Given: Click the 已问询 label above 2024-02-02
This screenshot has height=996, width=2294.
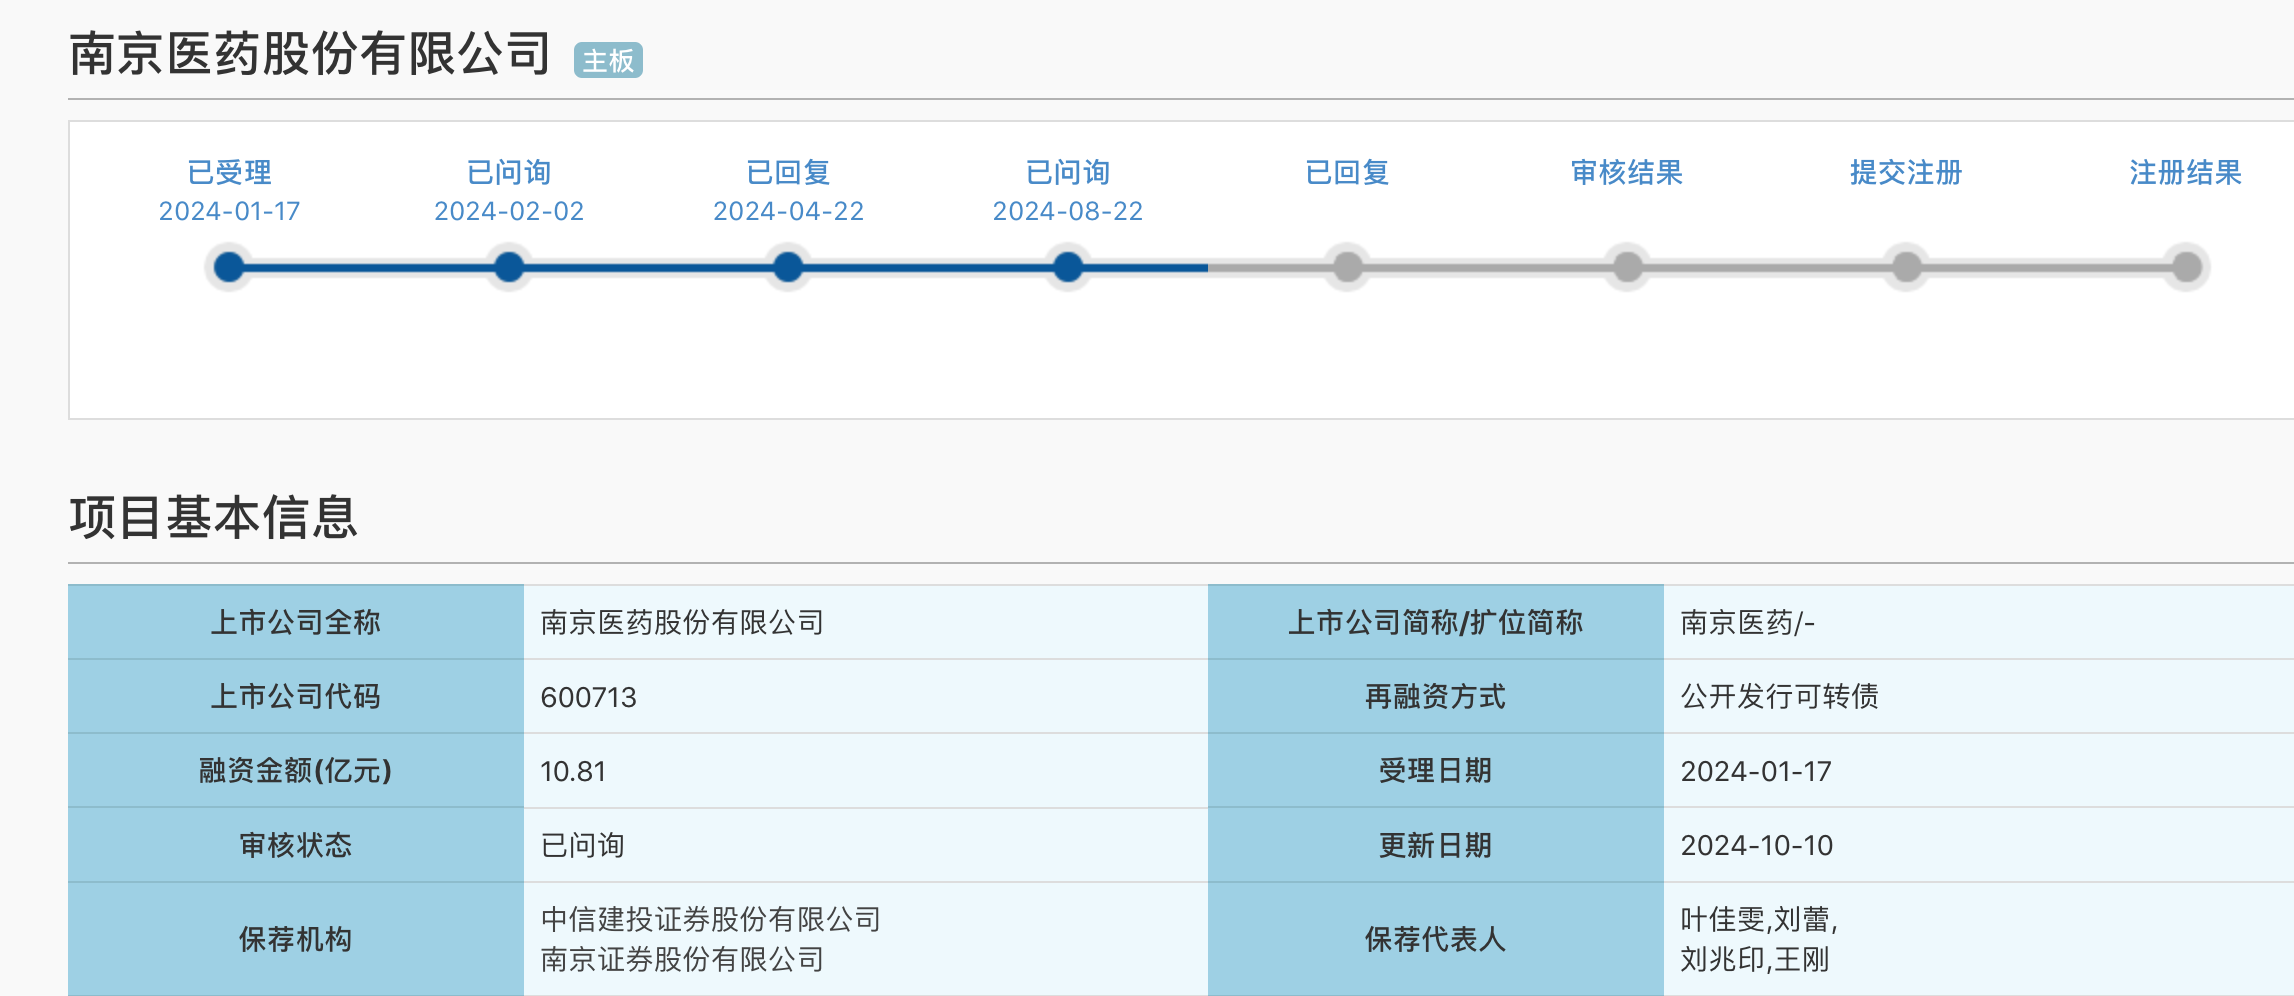Looking at the screenshot, I should [509, 173].
